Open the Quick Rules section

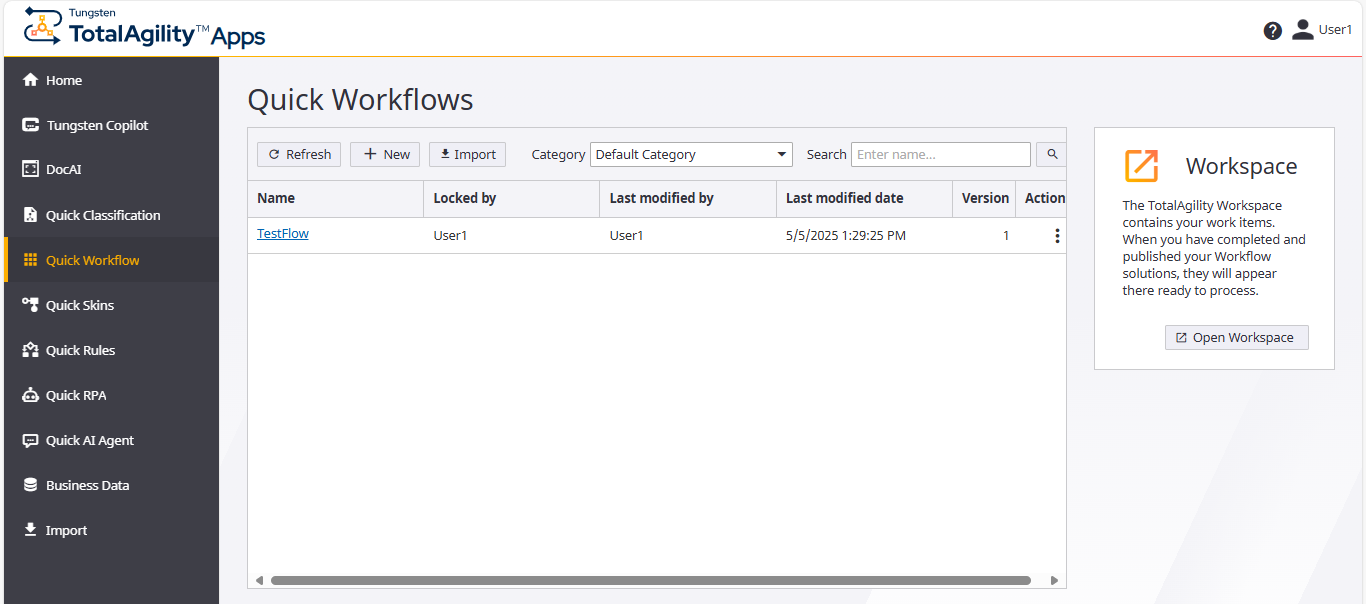coord(82,349)
